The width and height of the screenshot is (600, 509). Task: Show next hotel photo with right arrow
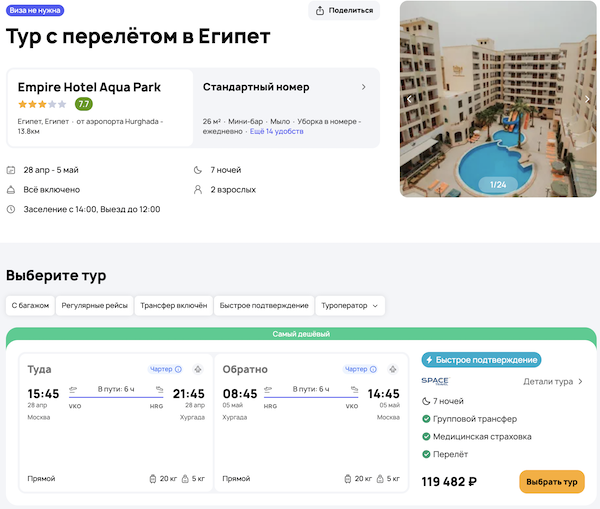click(x=587, y=99)
